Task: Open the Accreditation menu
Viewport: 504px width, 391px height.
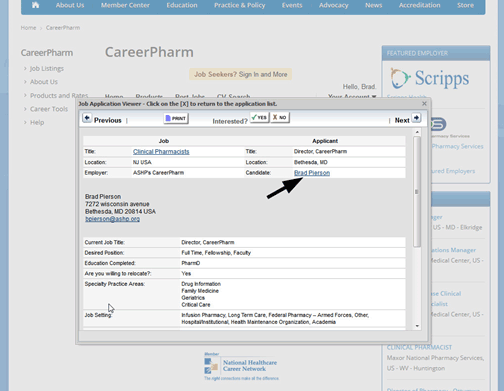Action: pyautogui.click(x=420, y=5)
